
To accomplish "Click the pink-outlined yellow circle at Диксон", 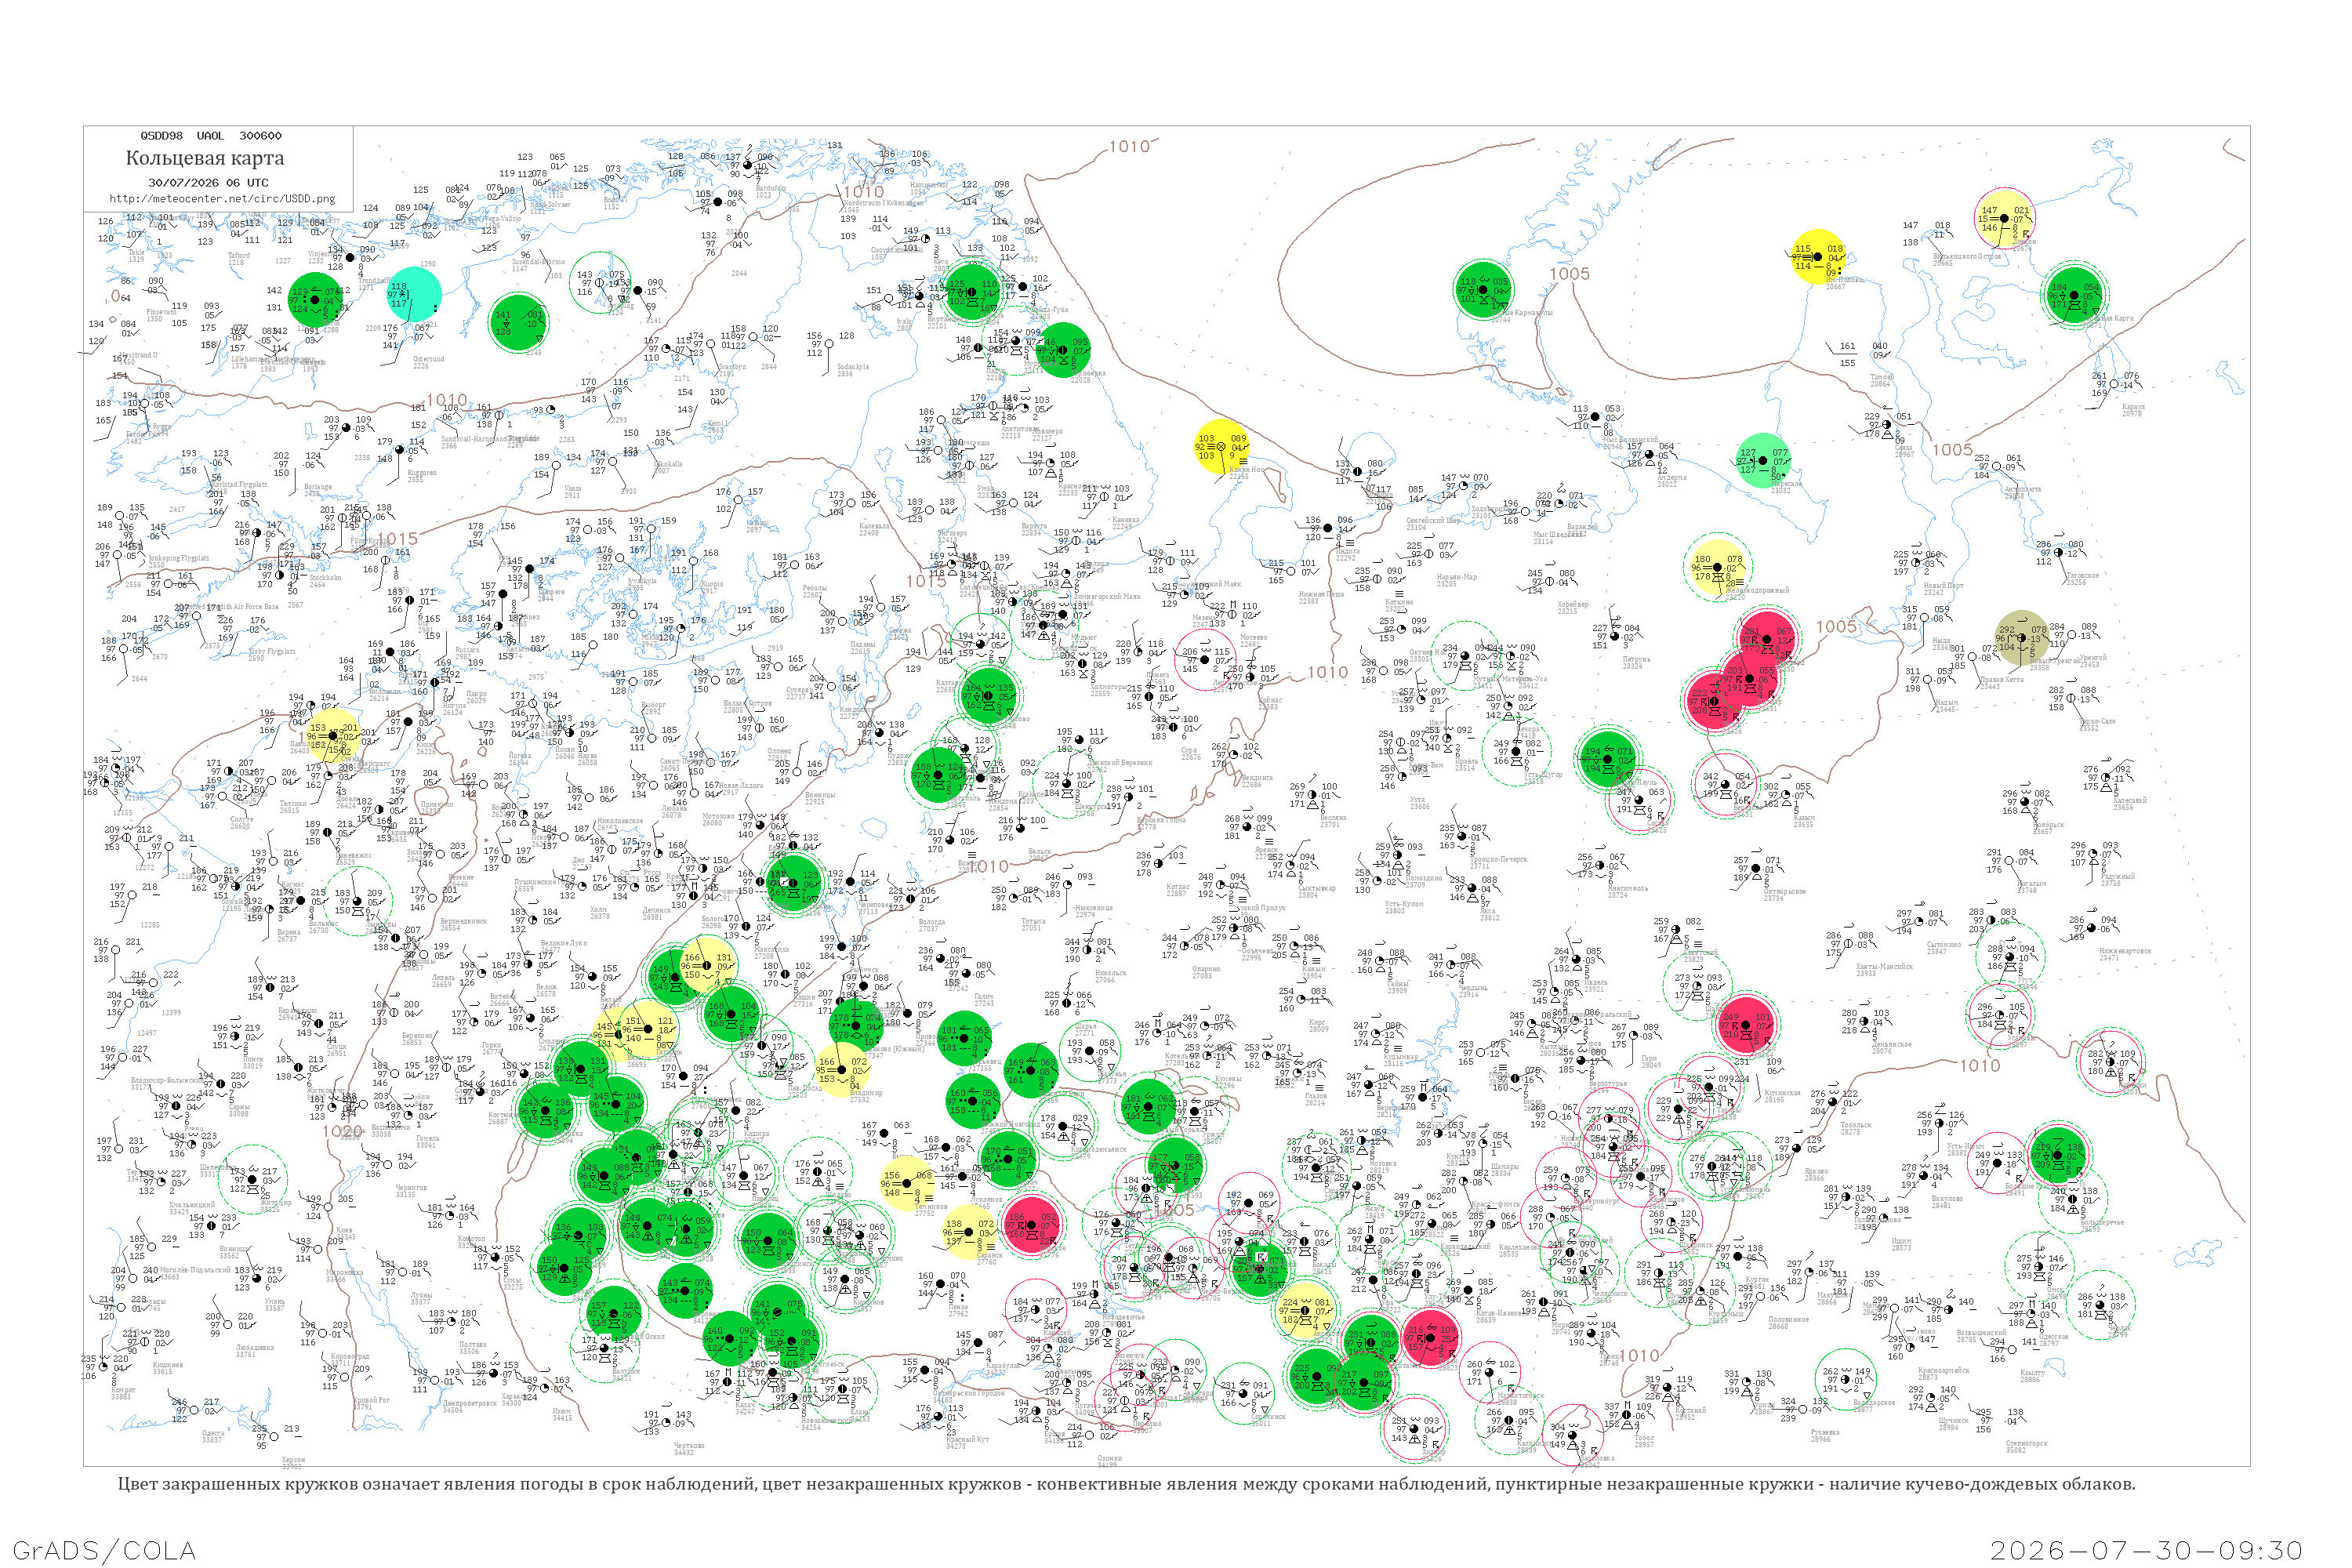I will pyautogui.click(x=2005, y=217).
